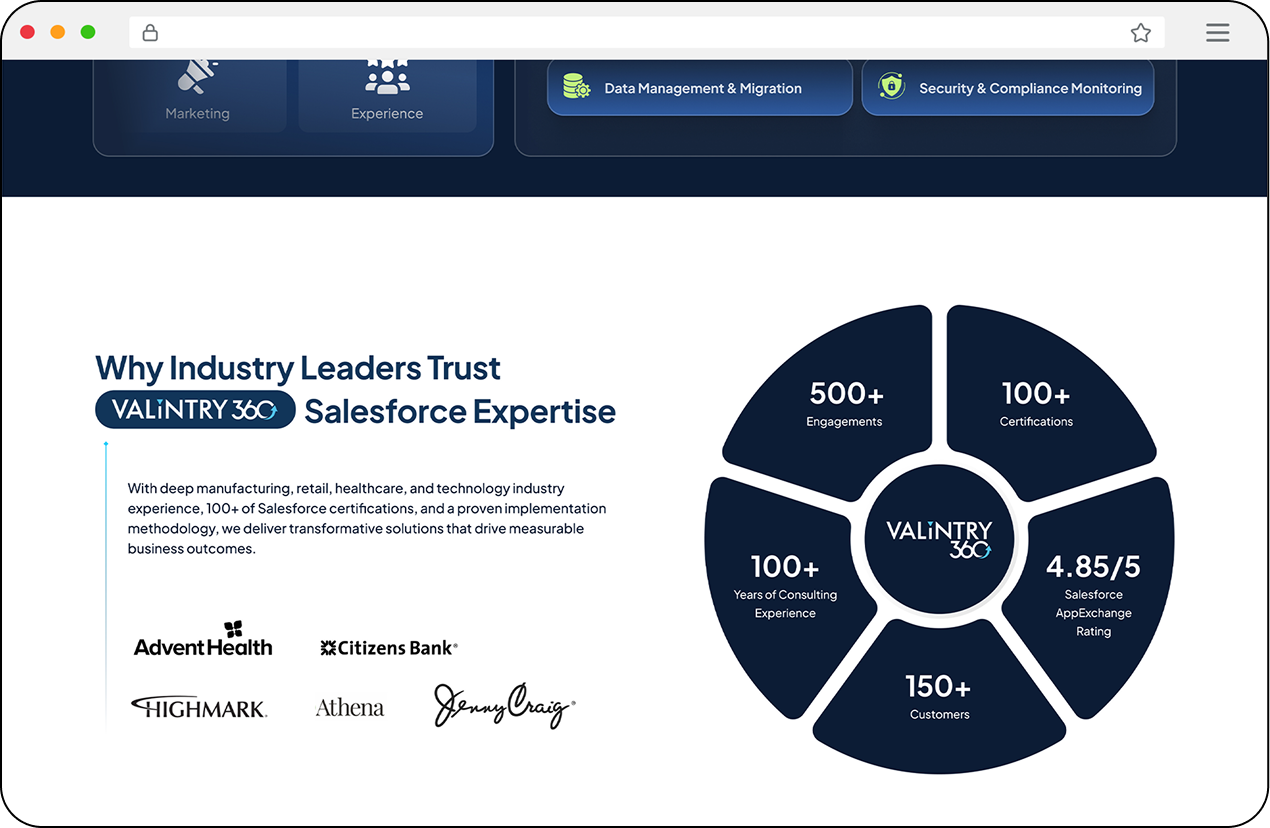Click the VALiNTRY 360 logo in chart center
This screenshot has width=1270, height=828.
939,539
